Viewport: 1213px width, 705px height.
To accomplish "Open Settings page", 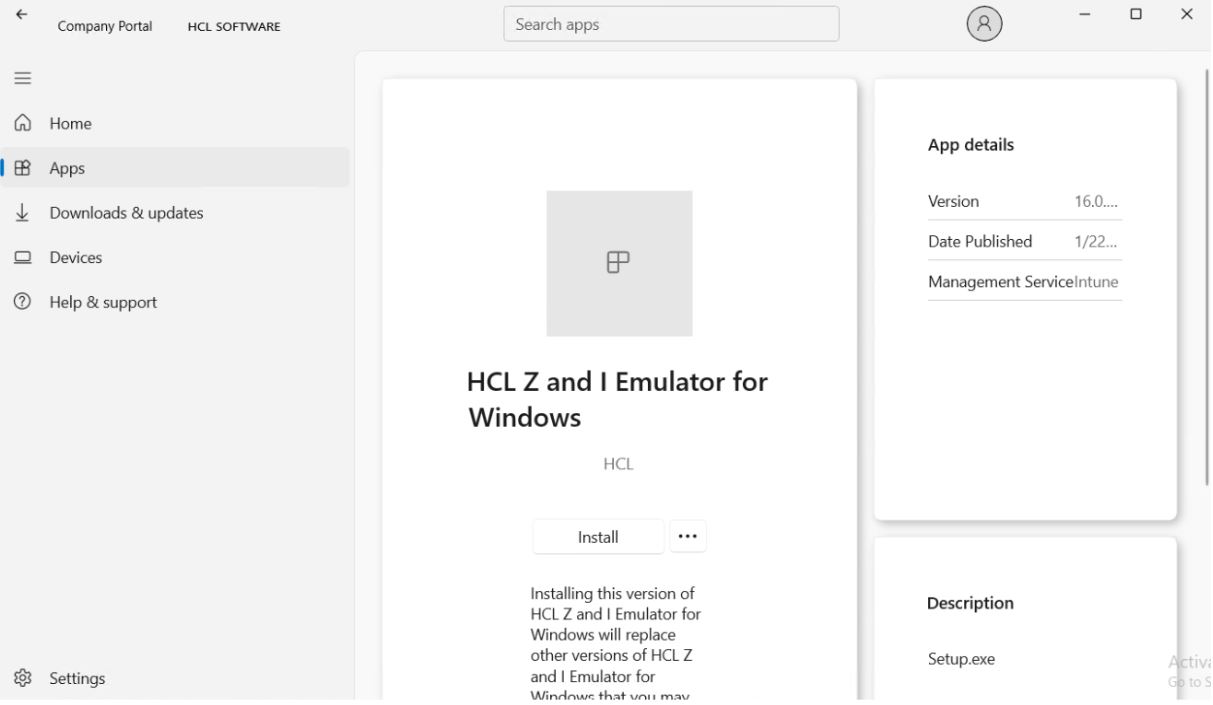I will (x=177, y=678).
